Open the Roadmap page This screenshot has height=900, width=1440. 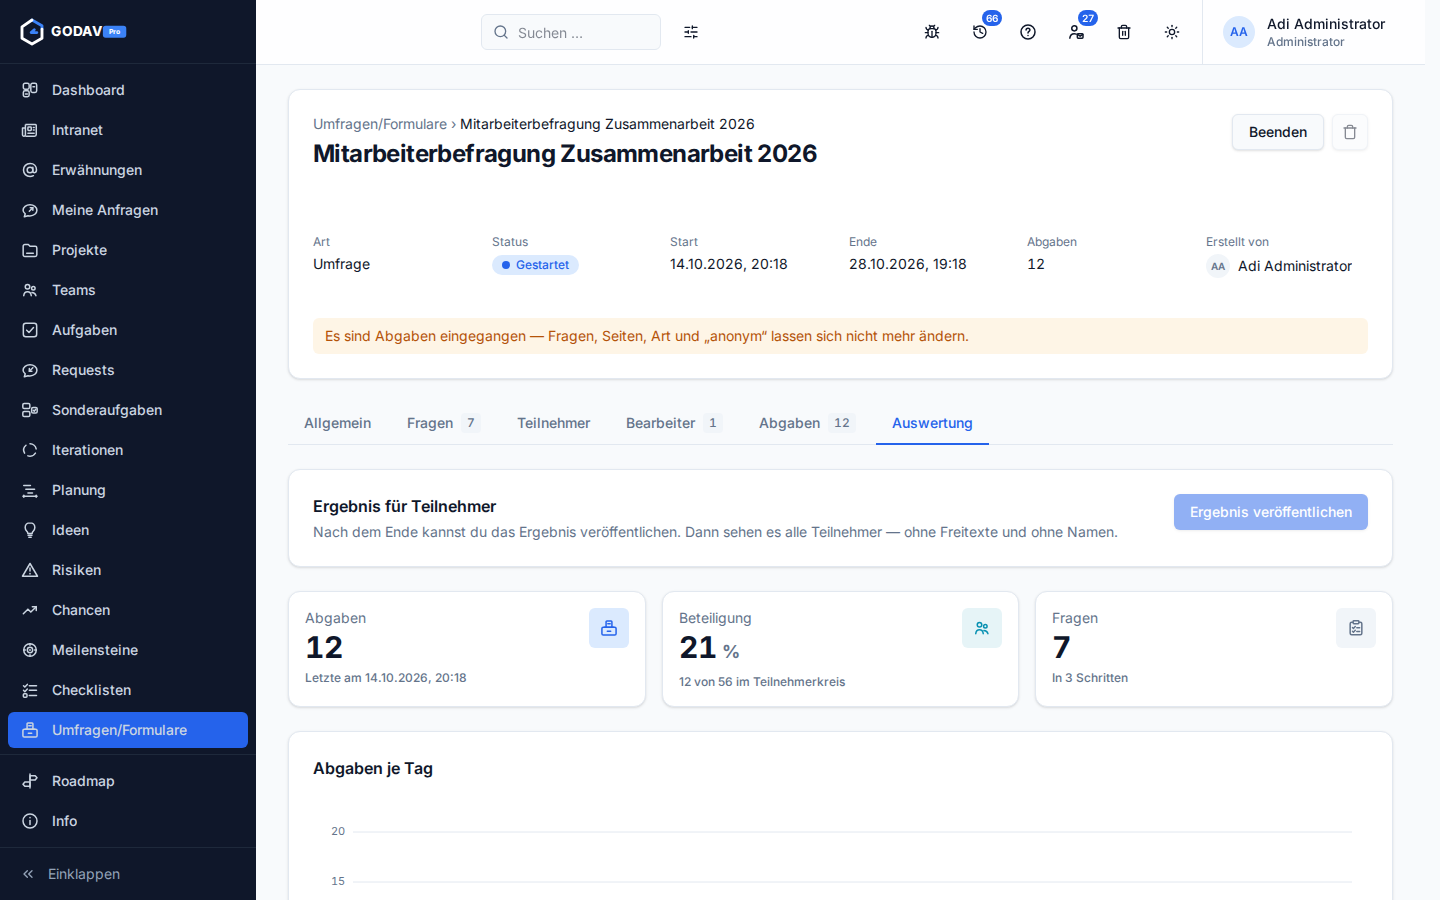point(128,781)
